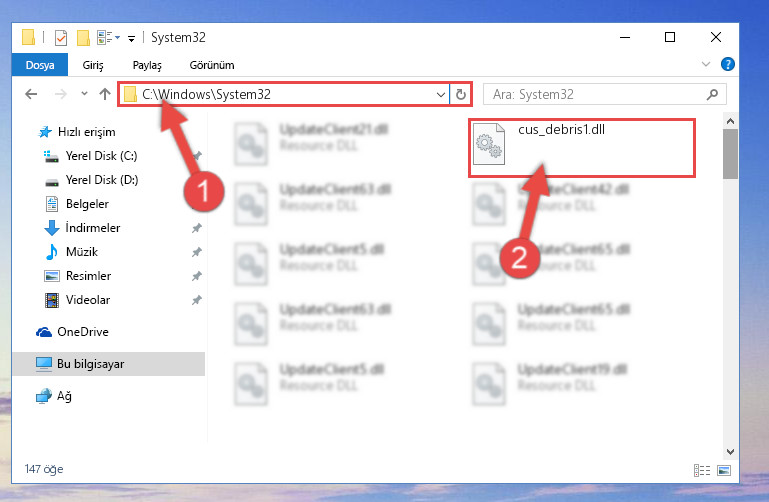The height and width of the screenshot is (502, 769).
Task: Click the Properties checkmark icon in title bar
Action: pyautogui.click(x=61, y=38)
